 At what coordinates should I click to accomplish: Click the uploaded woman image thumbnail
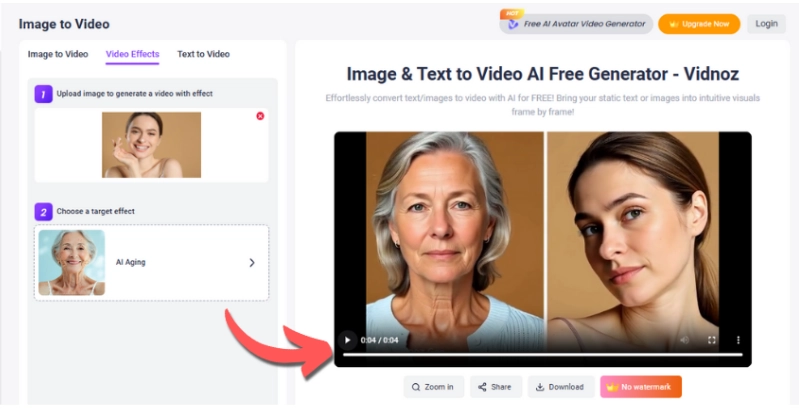pos(151,145)
